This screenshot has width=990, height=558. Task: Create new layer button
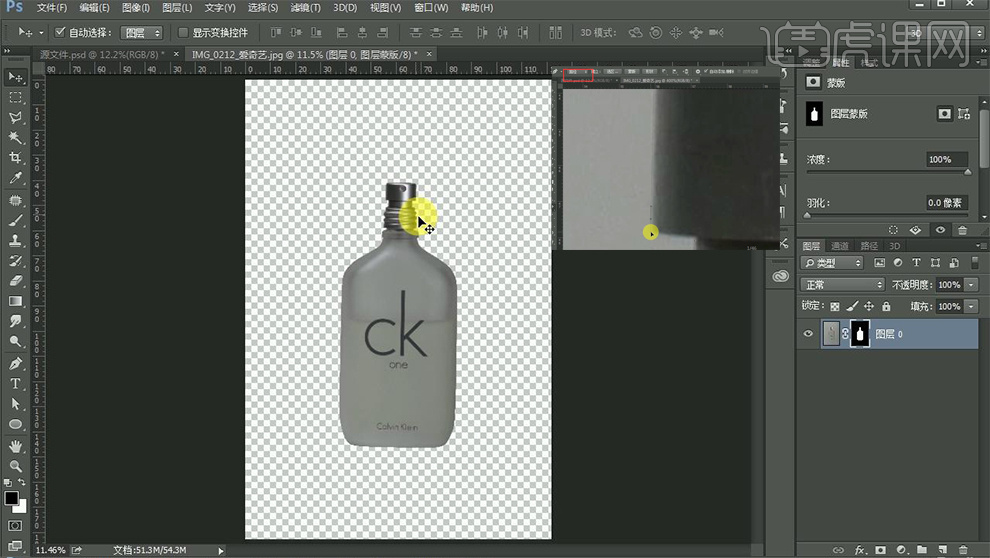tap(942, 550)
